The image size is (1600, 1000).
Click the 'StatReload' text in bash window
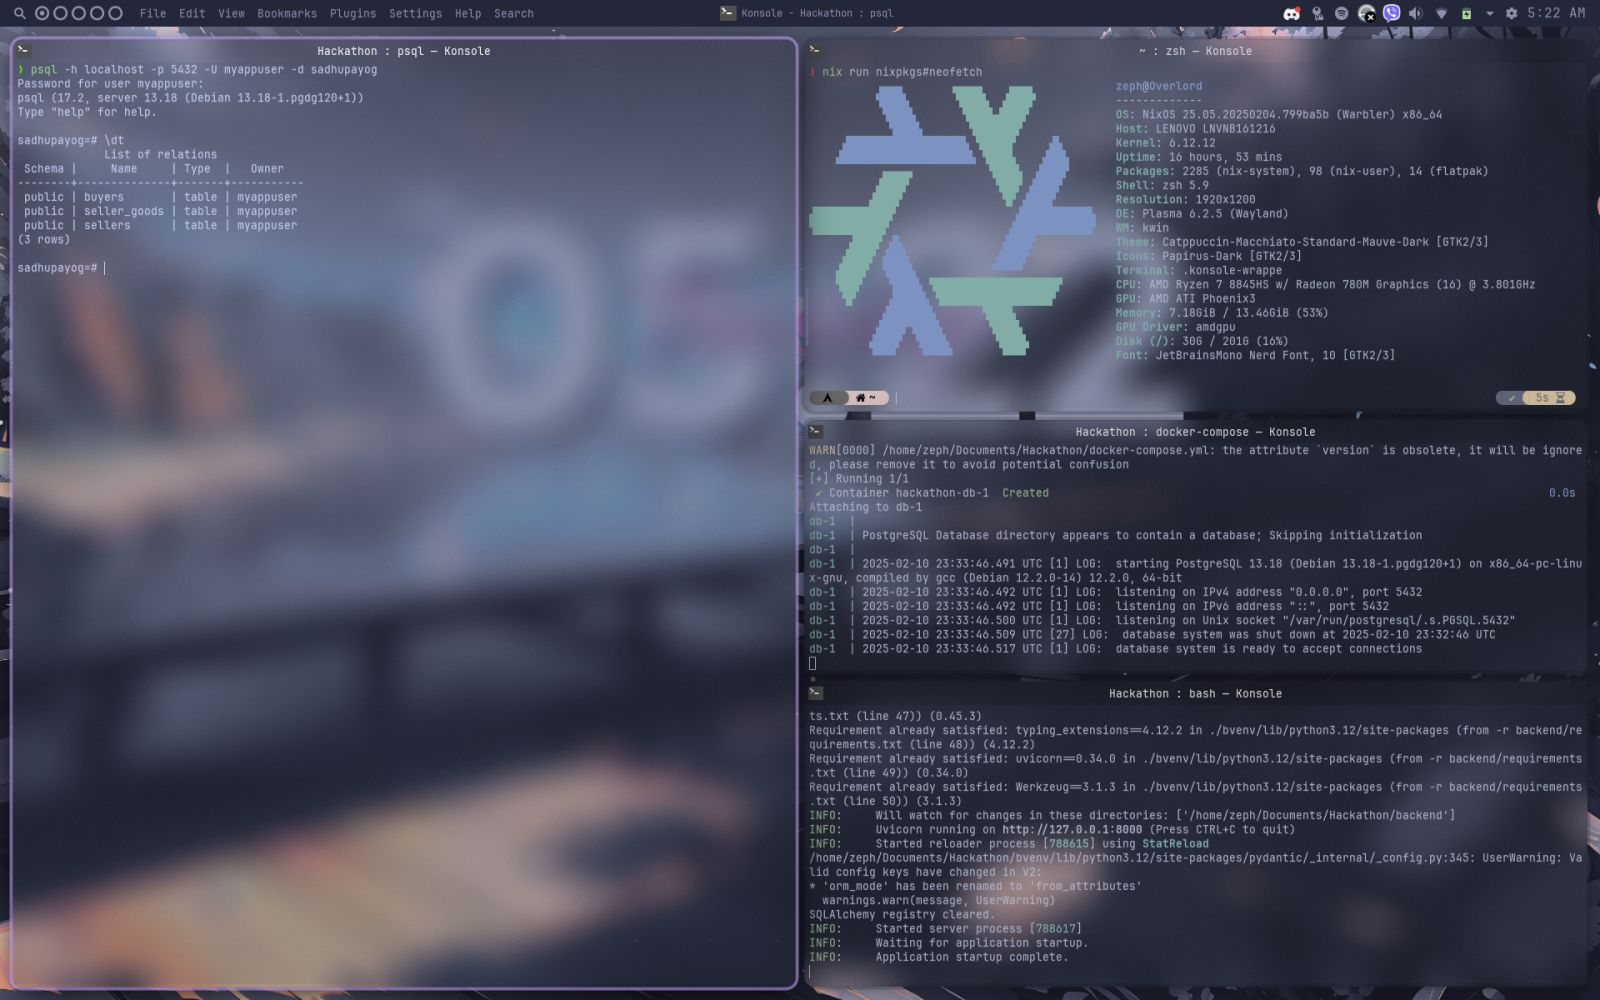(1175, 843)
